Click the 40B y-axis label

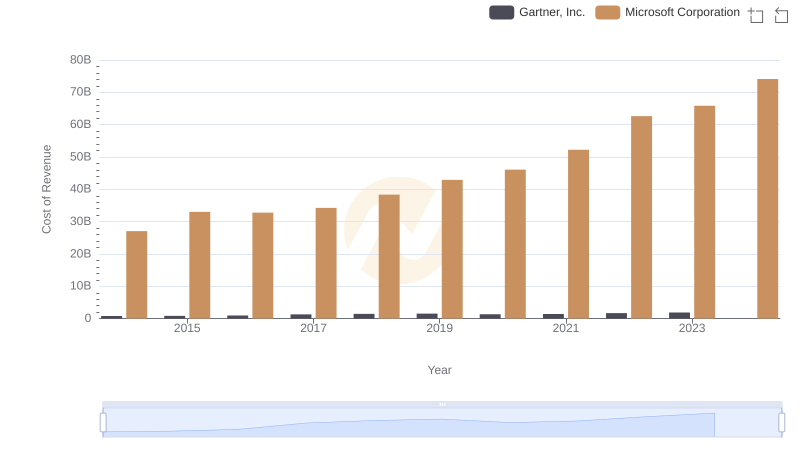tap(81, 189)
